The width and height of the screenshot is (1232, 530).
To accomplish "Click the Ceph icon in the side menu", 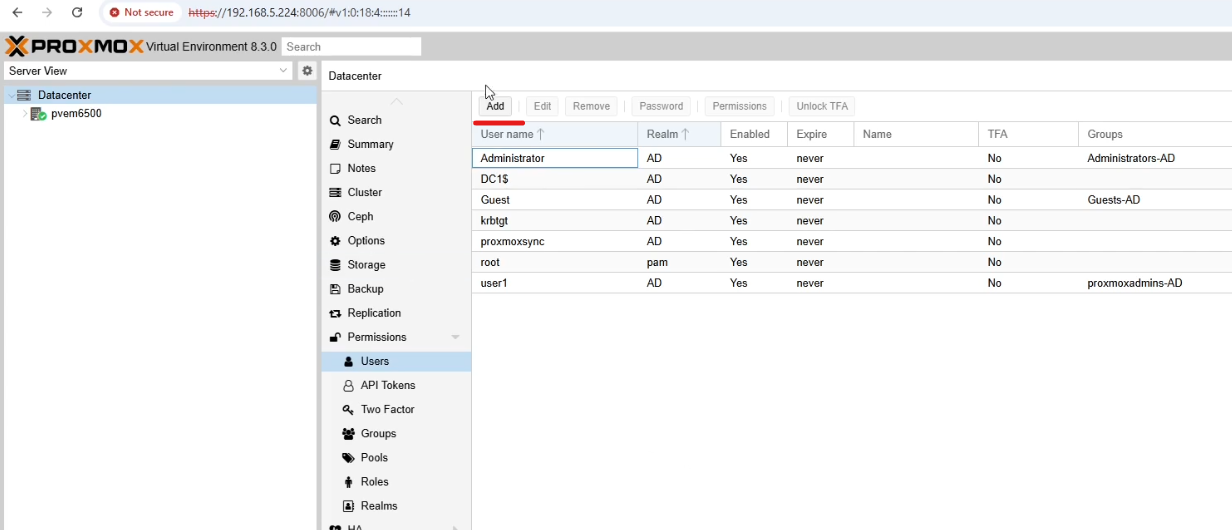I will (x=335, y=216).
